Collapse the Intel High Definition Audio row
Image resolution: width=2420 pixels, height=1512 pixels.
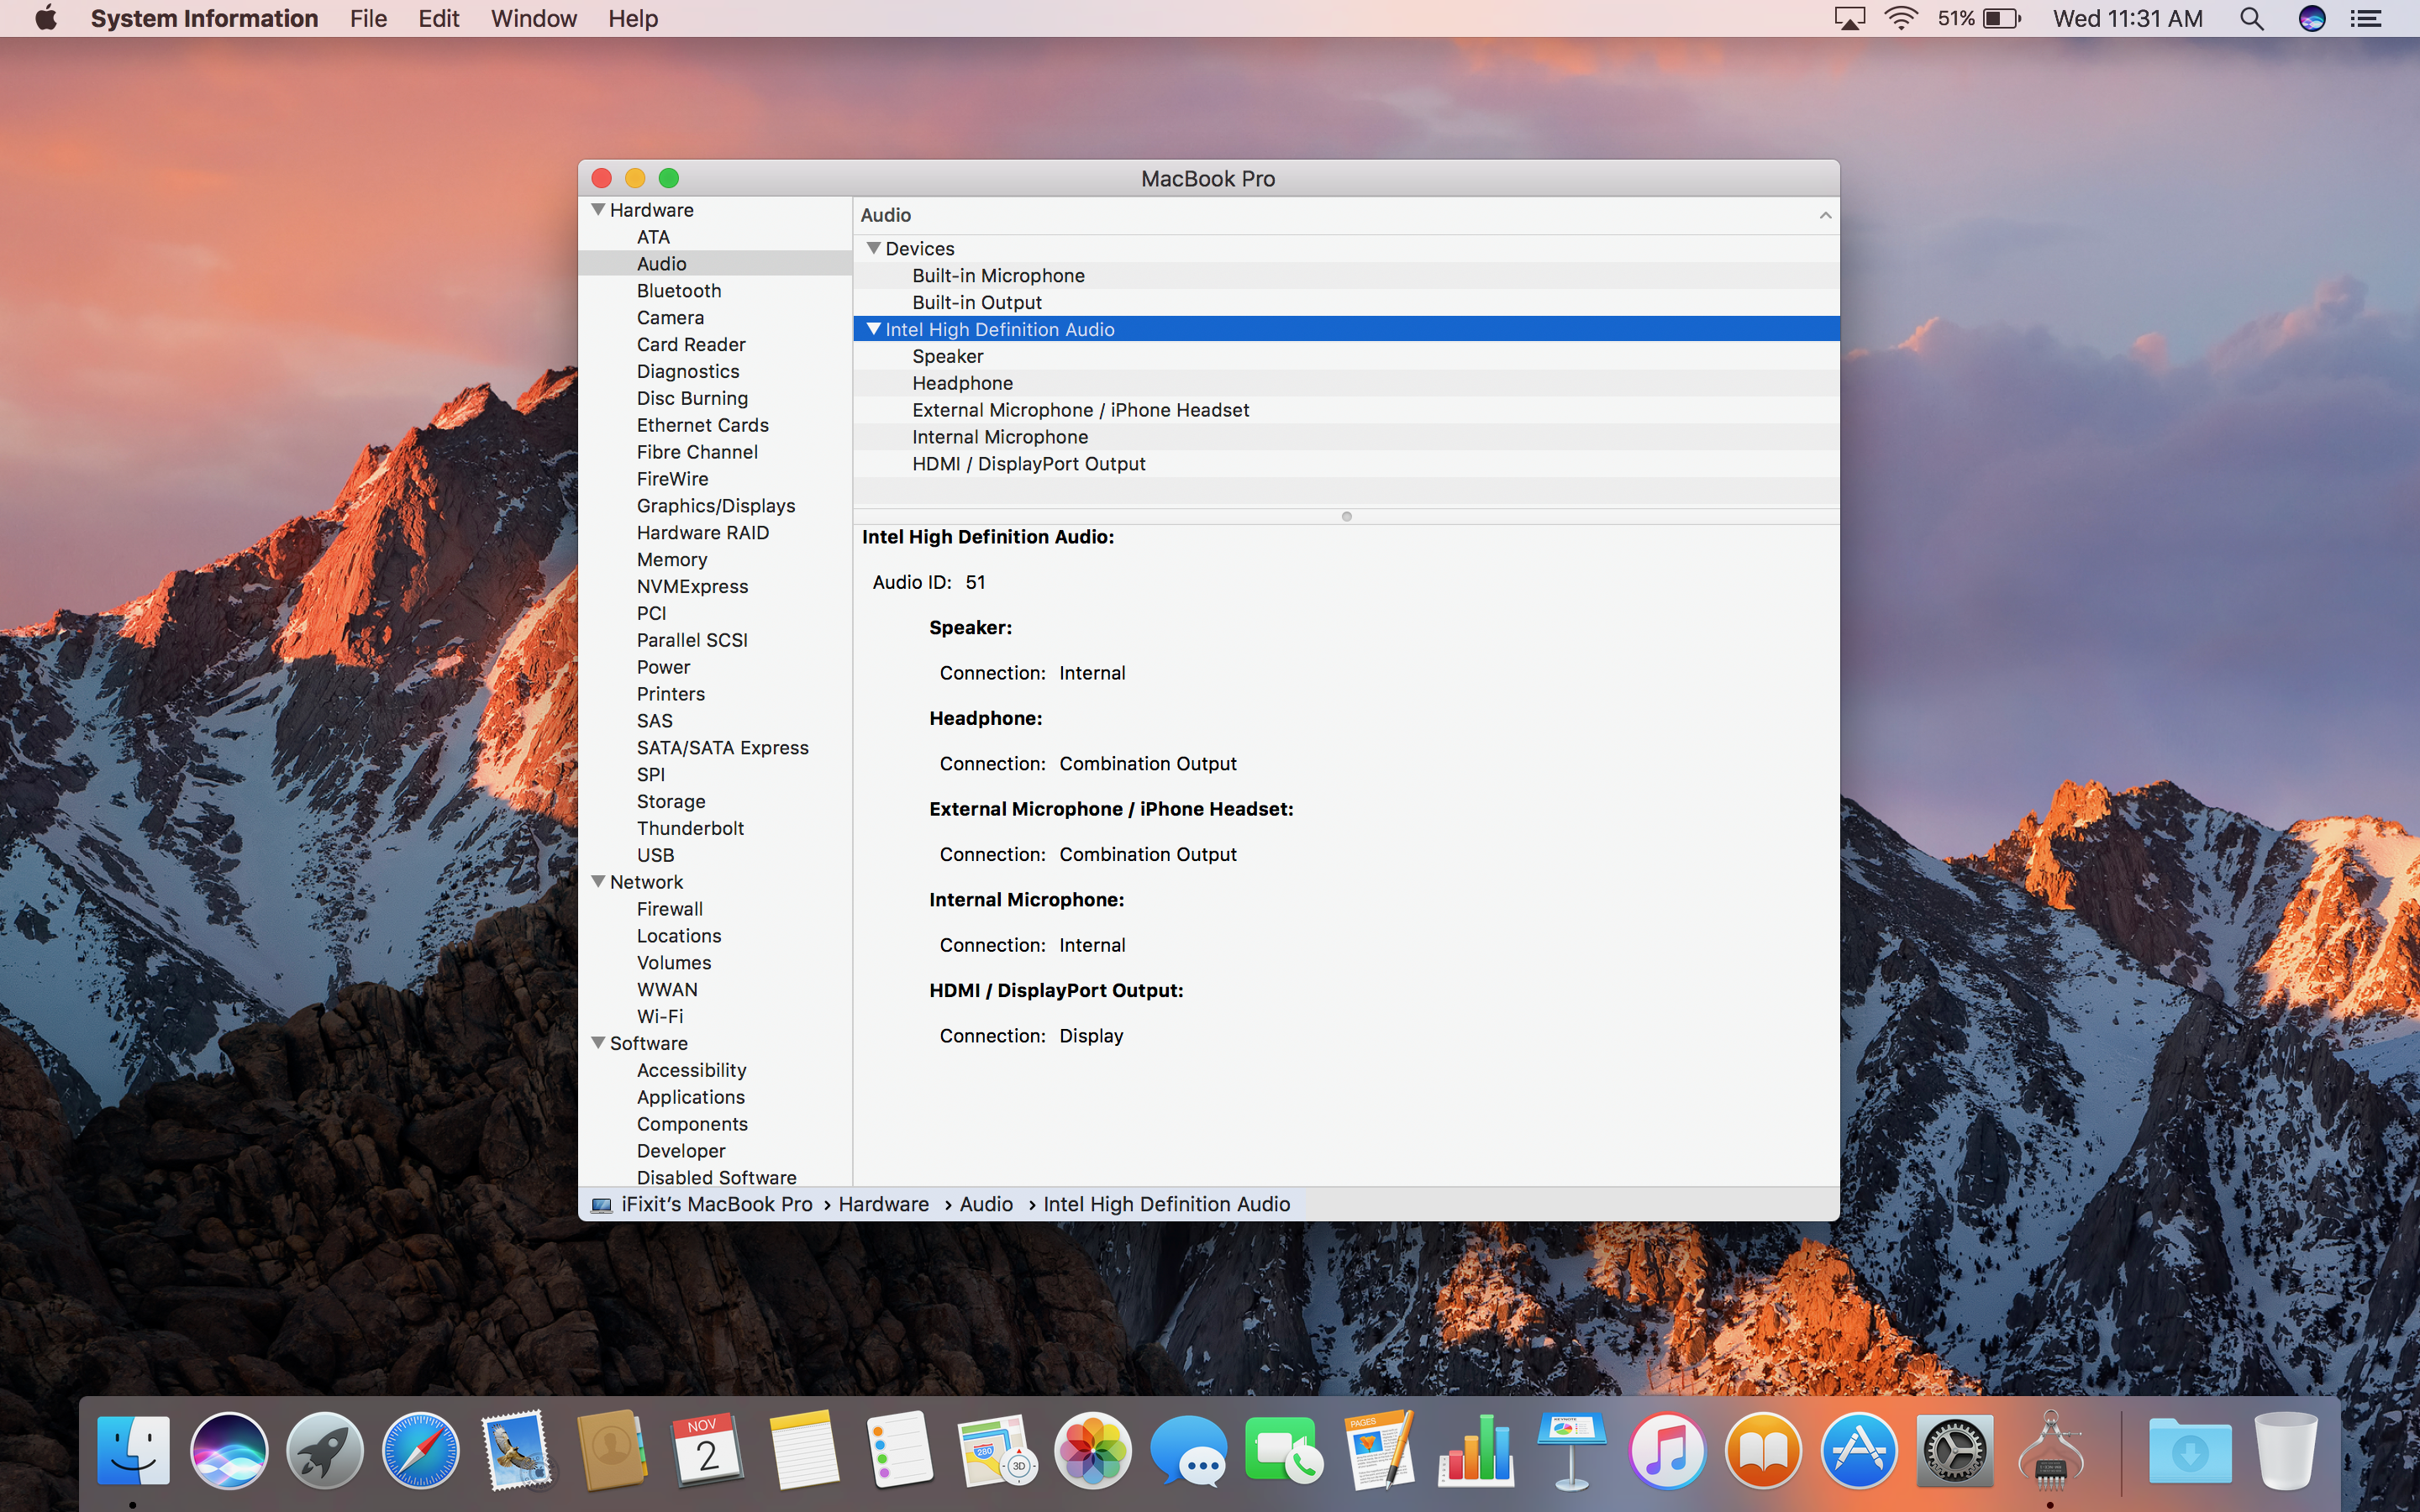click(x=874, y=328)
